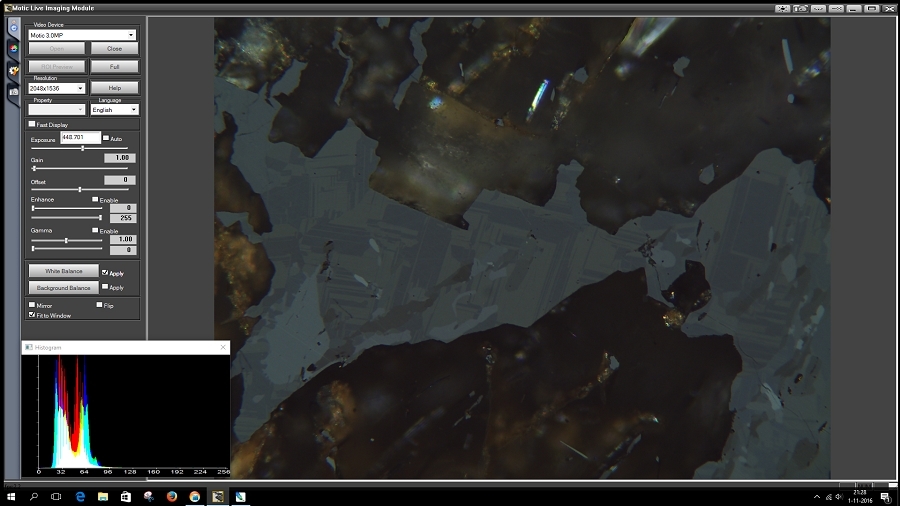Enable the Auto exposure checkbox
This screenshot has height=506, width=900.
(106, 138)
